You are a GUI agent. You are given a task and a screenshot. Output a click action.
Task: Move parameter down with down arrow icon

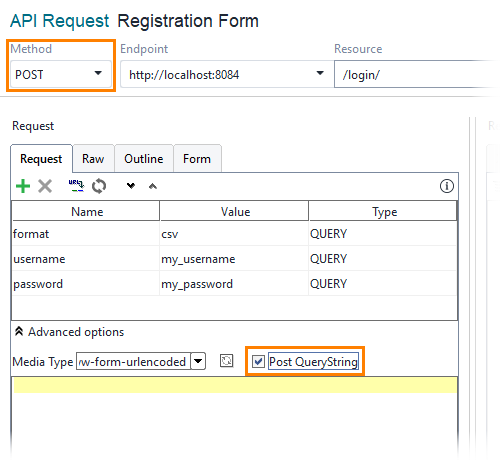131,186
